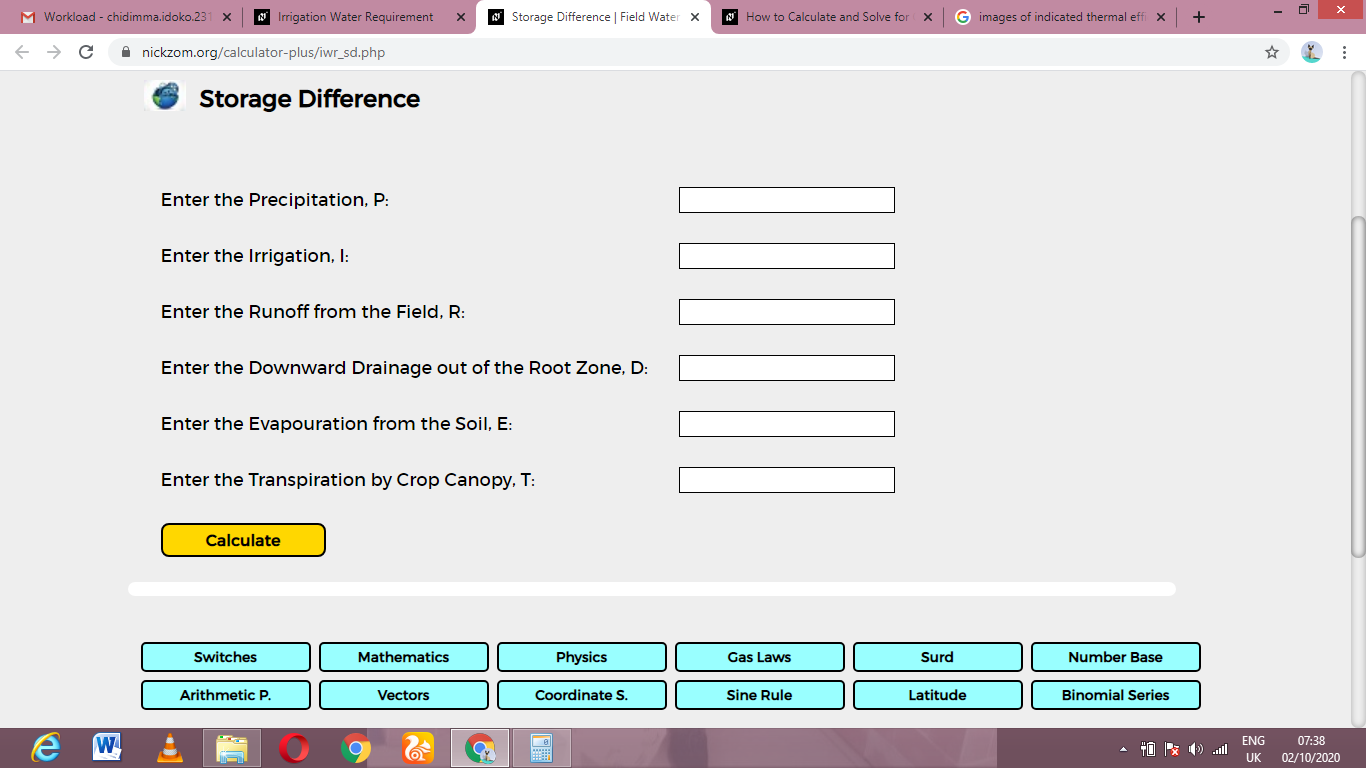Click the globe logo beside Storage Difference

coord(165,96)
